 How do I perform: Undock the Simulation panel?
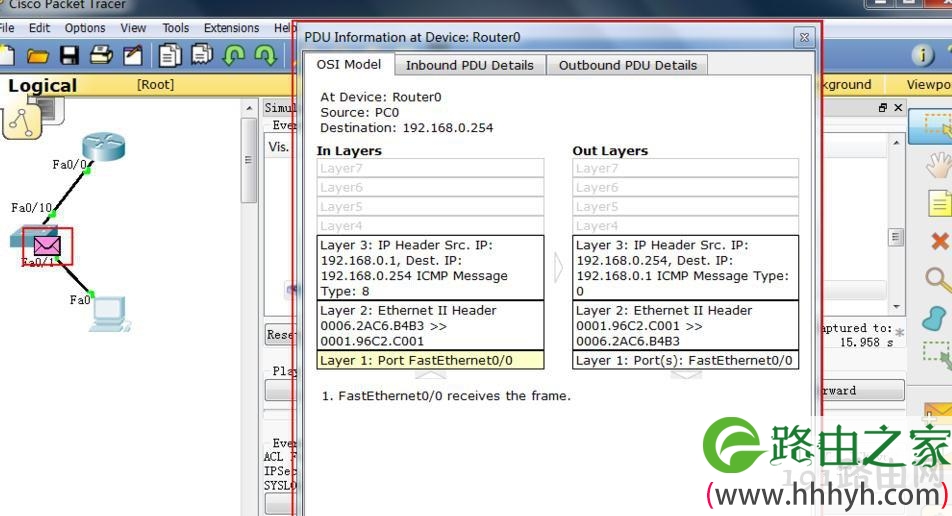pos(883,107)
